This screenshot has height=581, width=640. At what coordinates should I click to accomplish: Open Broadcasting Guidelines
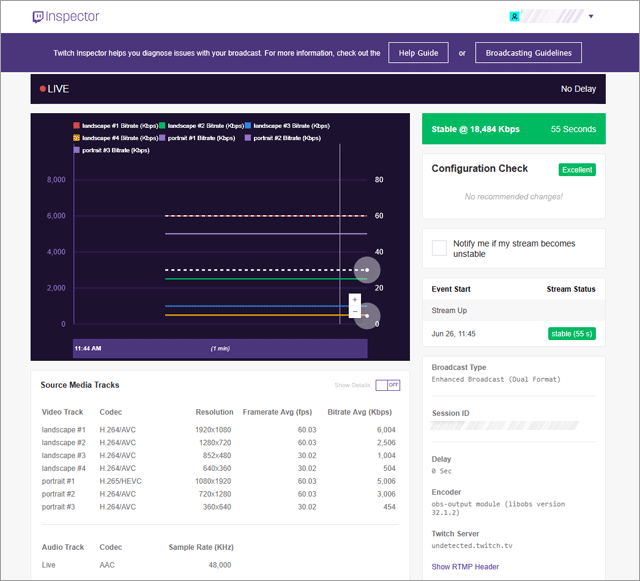(x=528, y=53)
